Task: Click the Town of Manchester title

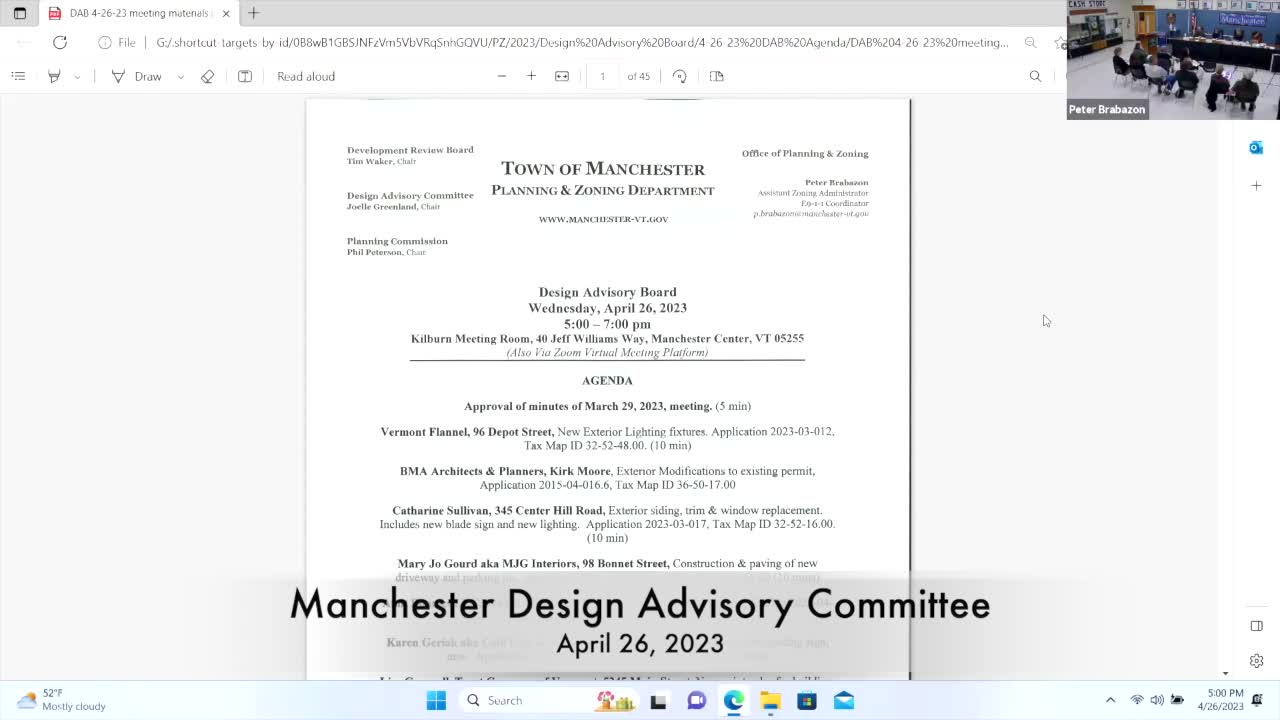Action: click(x=603, y=169)
